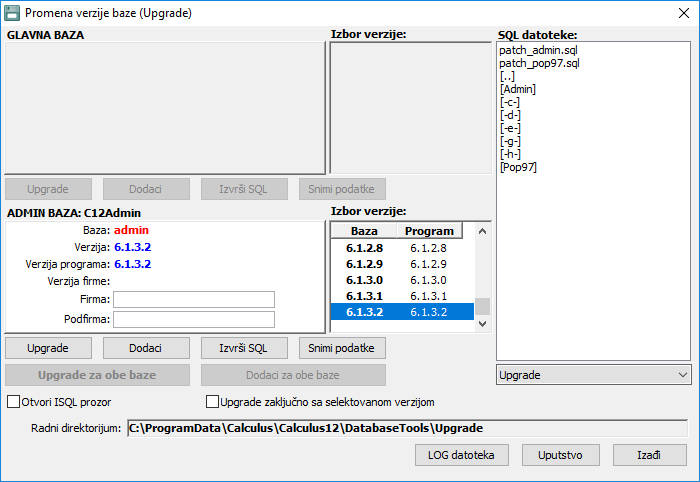Click into the Firma text field

tap(193, 300)
